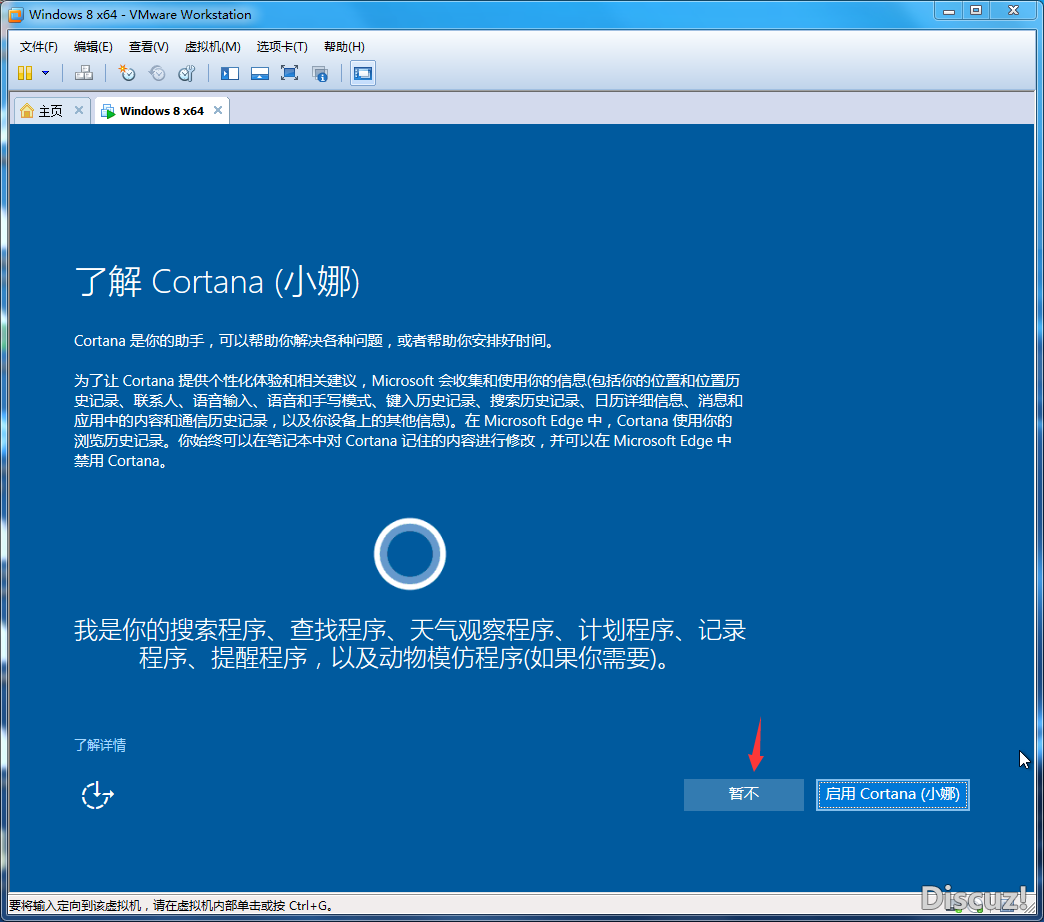Toggle the console view icon
1044x922 pixels.
tap(363, 73)
